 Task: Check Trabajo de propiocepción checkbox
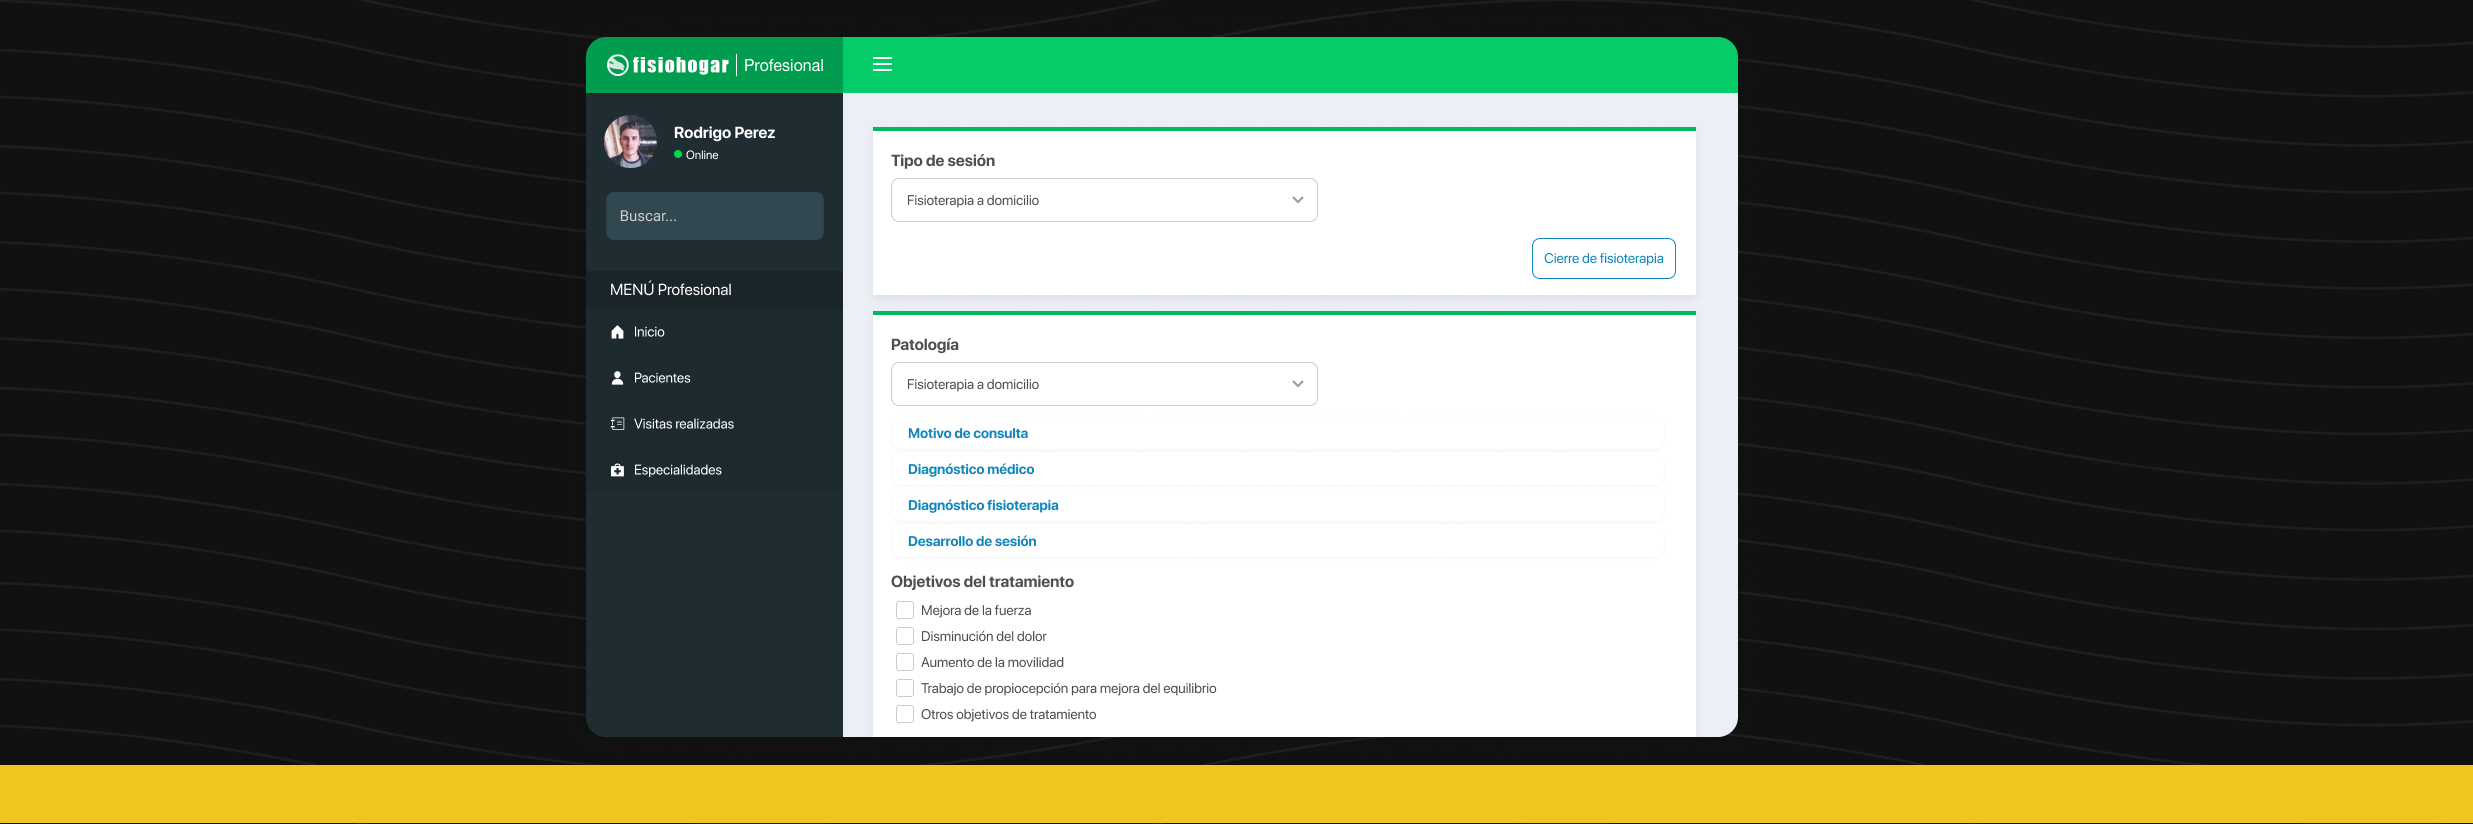coord(905,688)
